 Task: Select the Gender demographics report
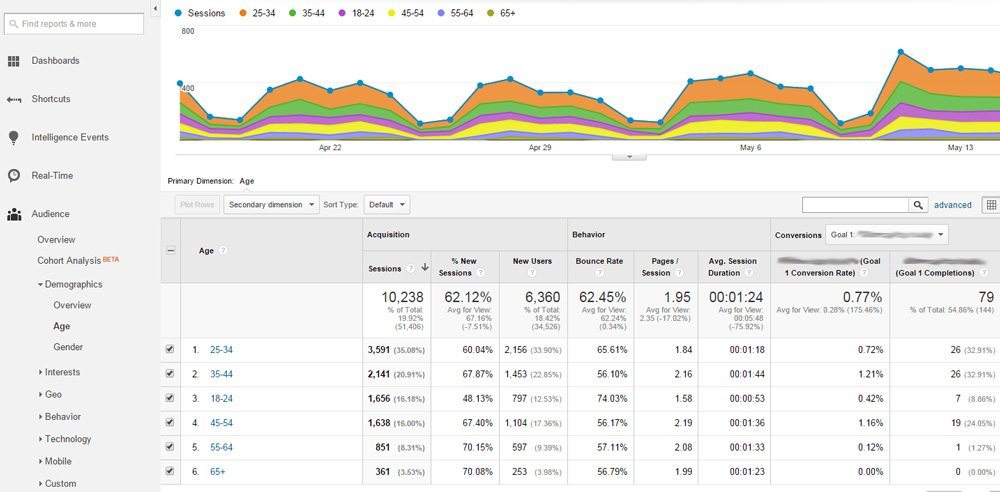[x=68, y=347]
